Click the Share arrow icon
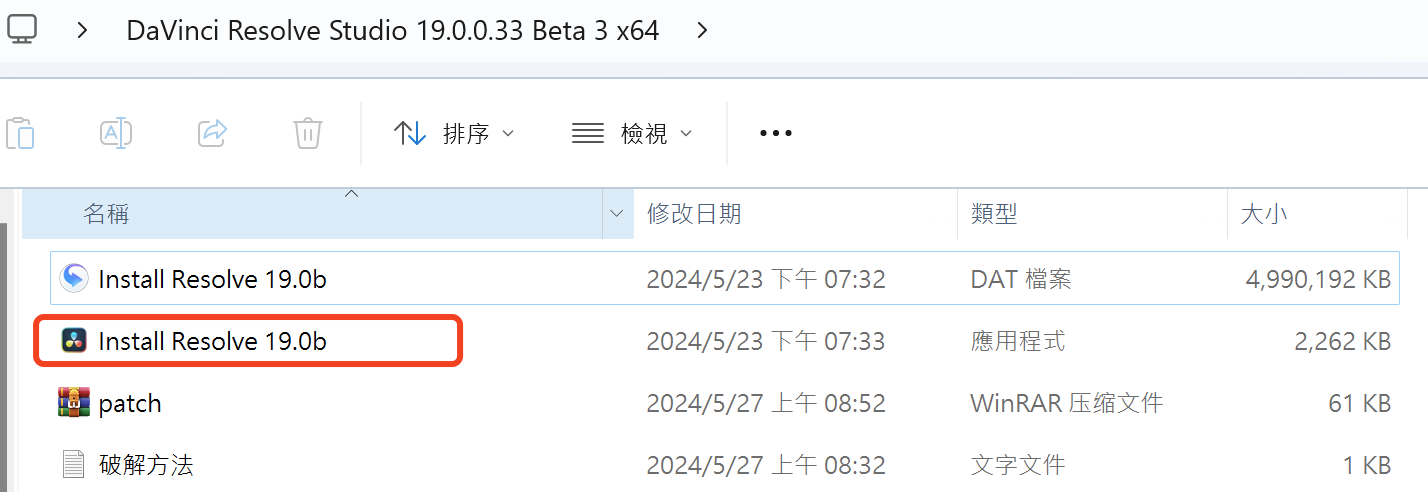This screenshot has width=1428, height=492. [212, 132]
